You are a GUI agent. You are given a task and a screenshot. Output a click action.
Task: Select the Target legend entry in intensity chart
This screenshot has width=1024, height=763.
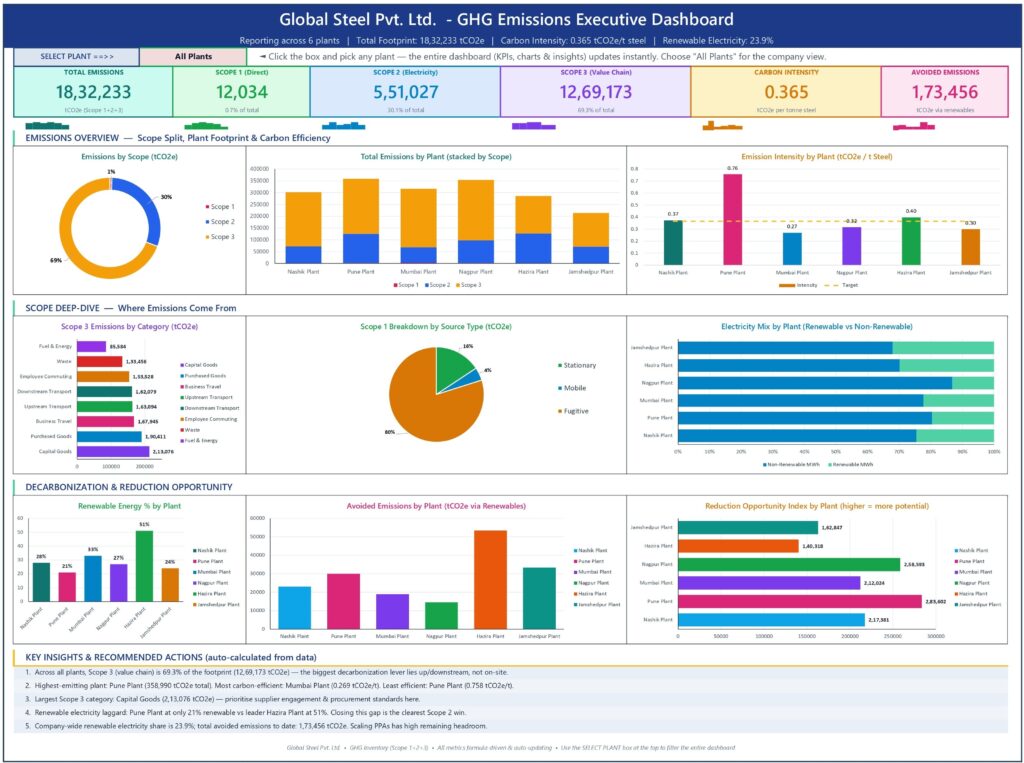[x=842, y=285]
